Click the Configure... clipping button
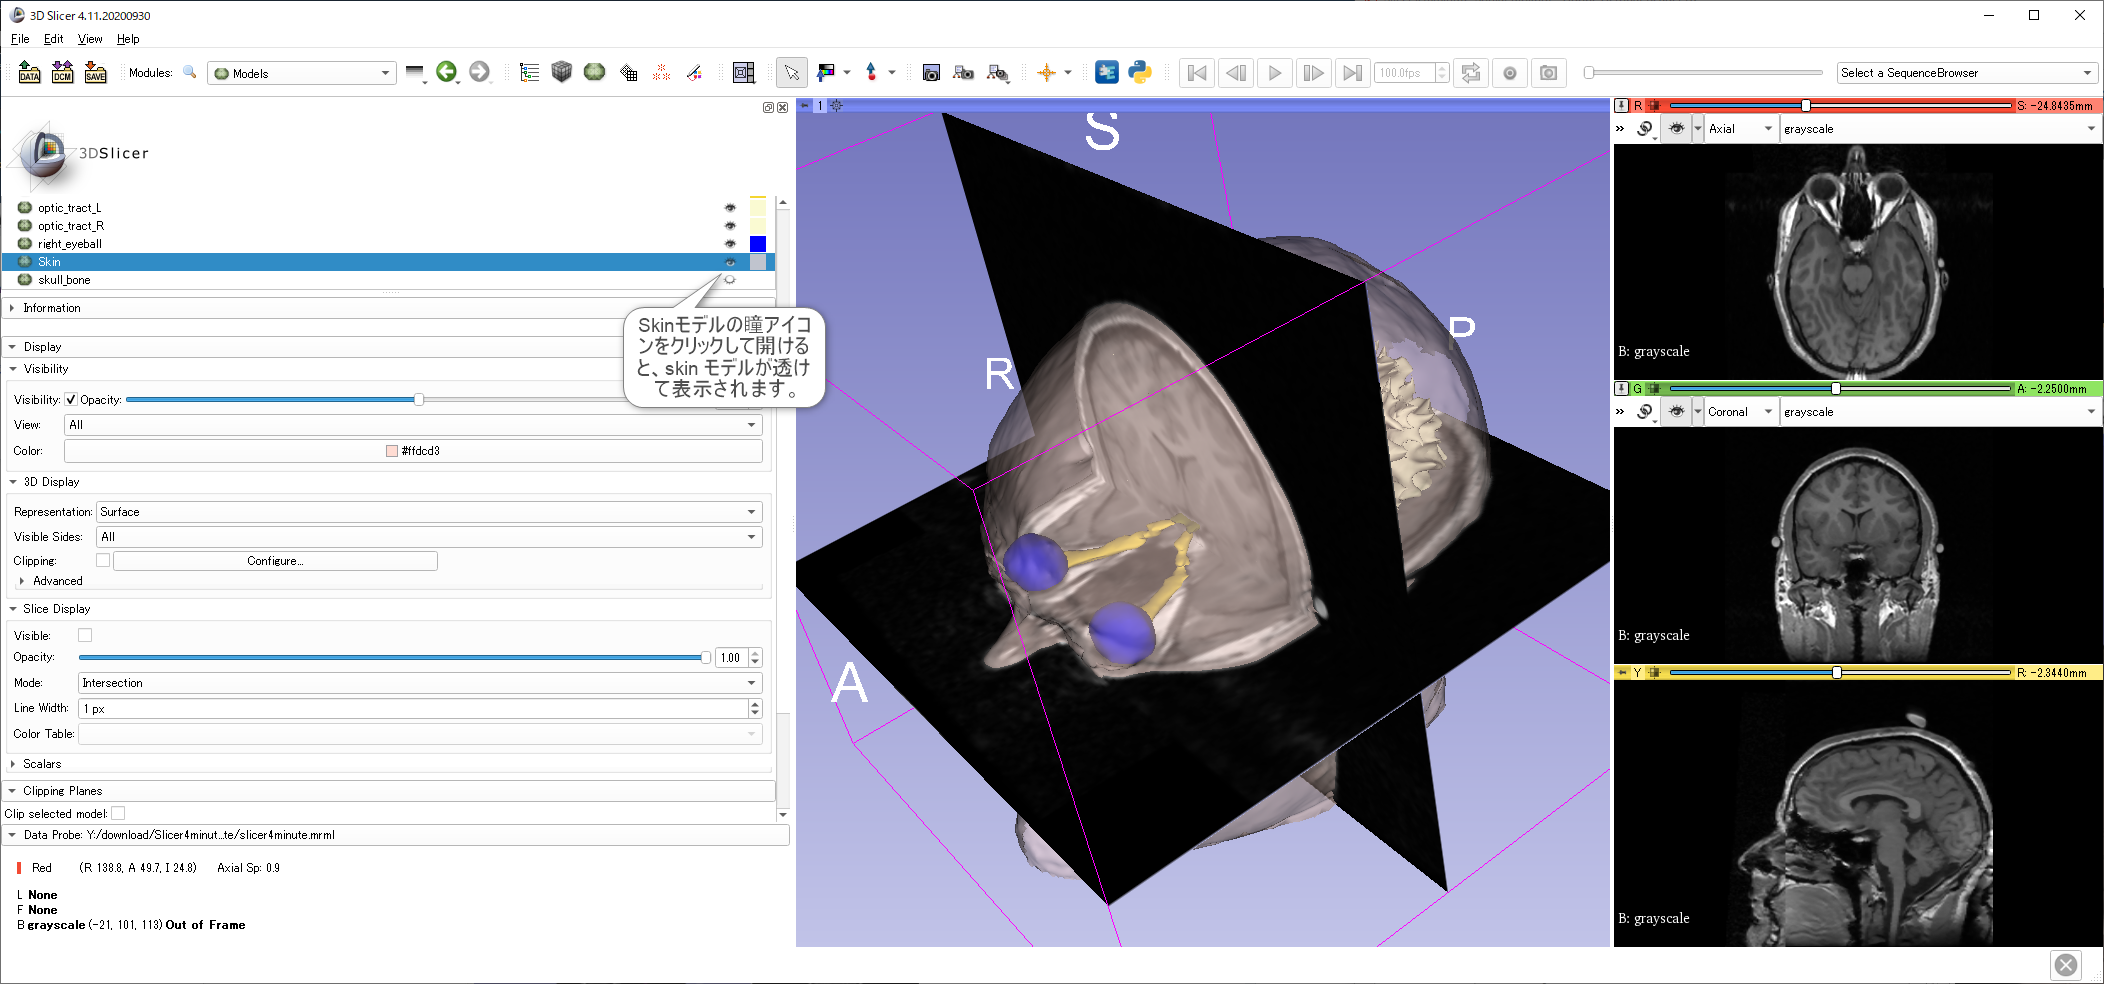Viewport: 2104px width, 984px height. [x=275, y=561]
